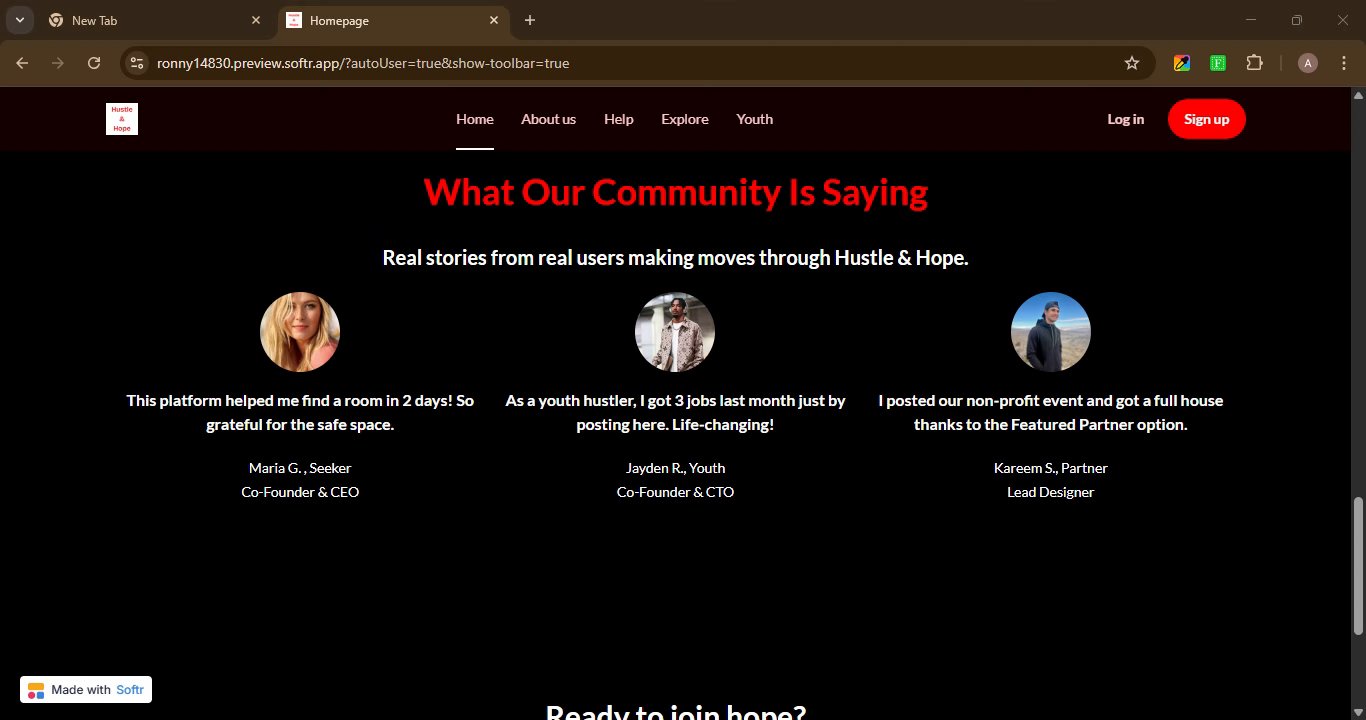
Task: Click the testimonial about finding a room
Action: 300,412
